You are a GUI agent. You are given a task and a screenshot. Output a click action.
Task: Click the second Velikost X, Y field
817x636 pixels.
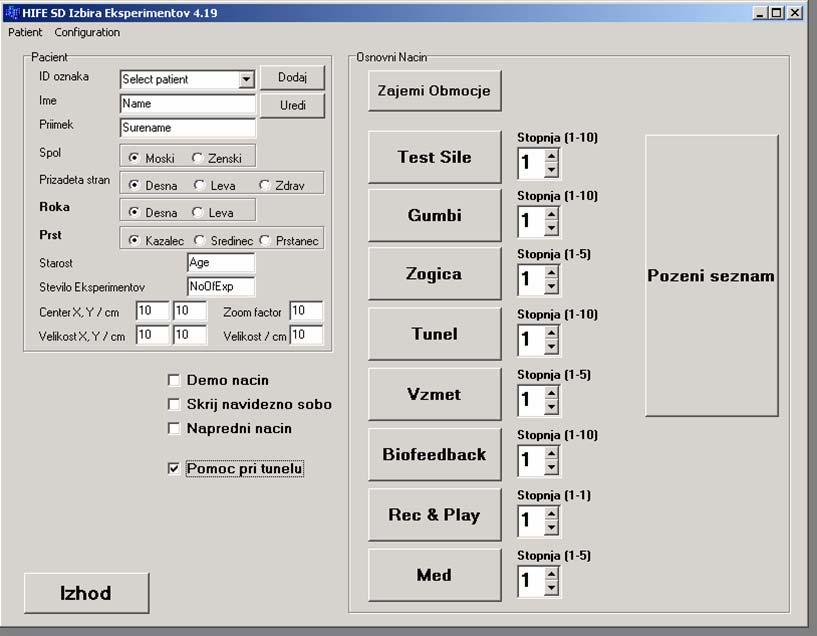point(190,335)
